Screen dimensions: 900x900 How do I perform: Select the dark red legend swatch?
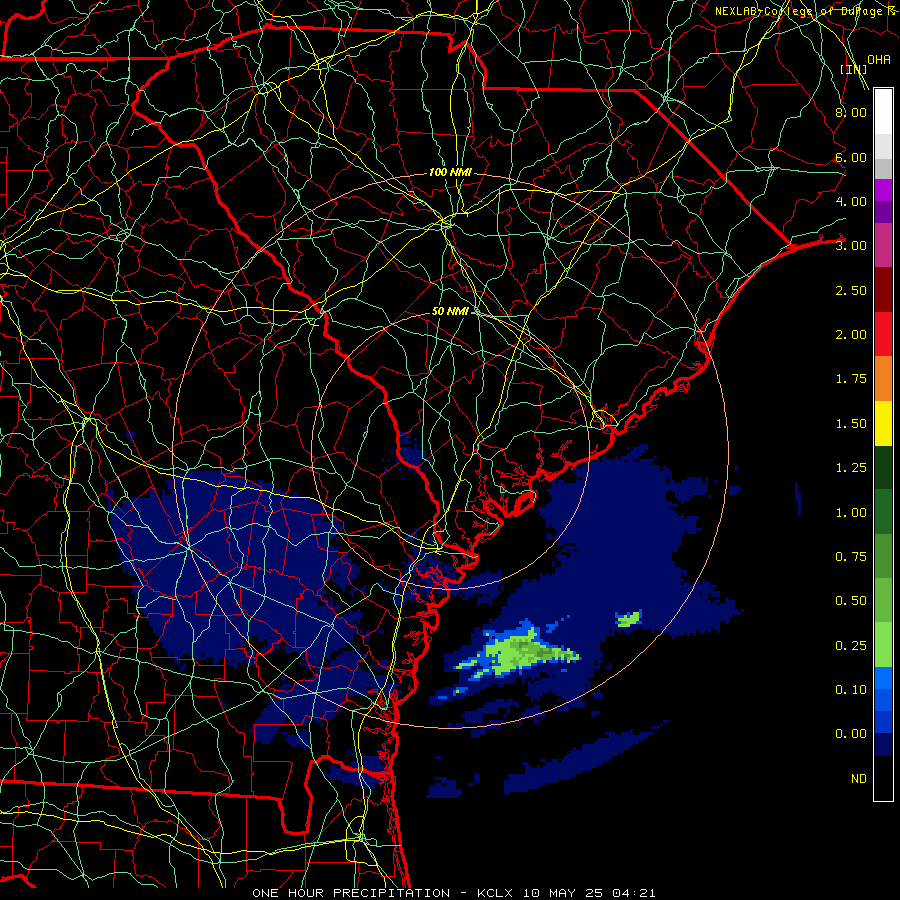(883, 290)
